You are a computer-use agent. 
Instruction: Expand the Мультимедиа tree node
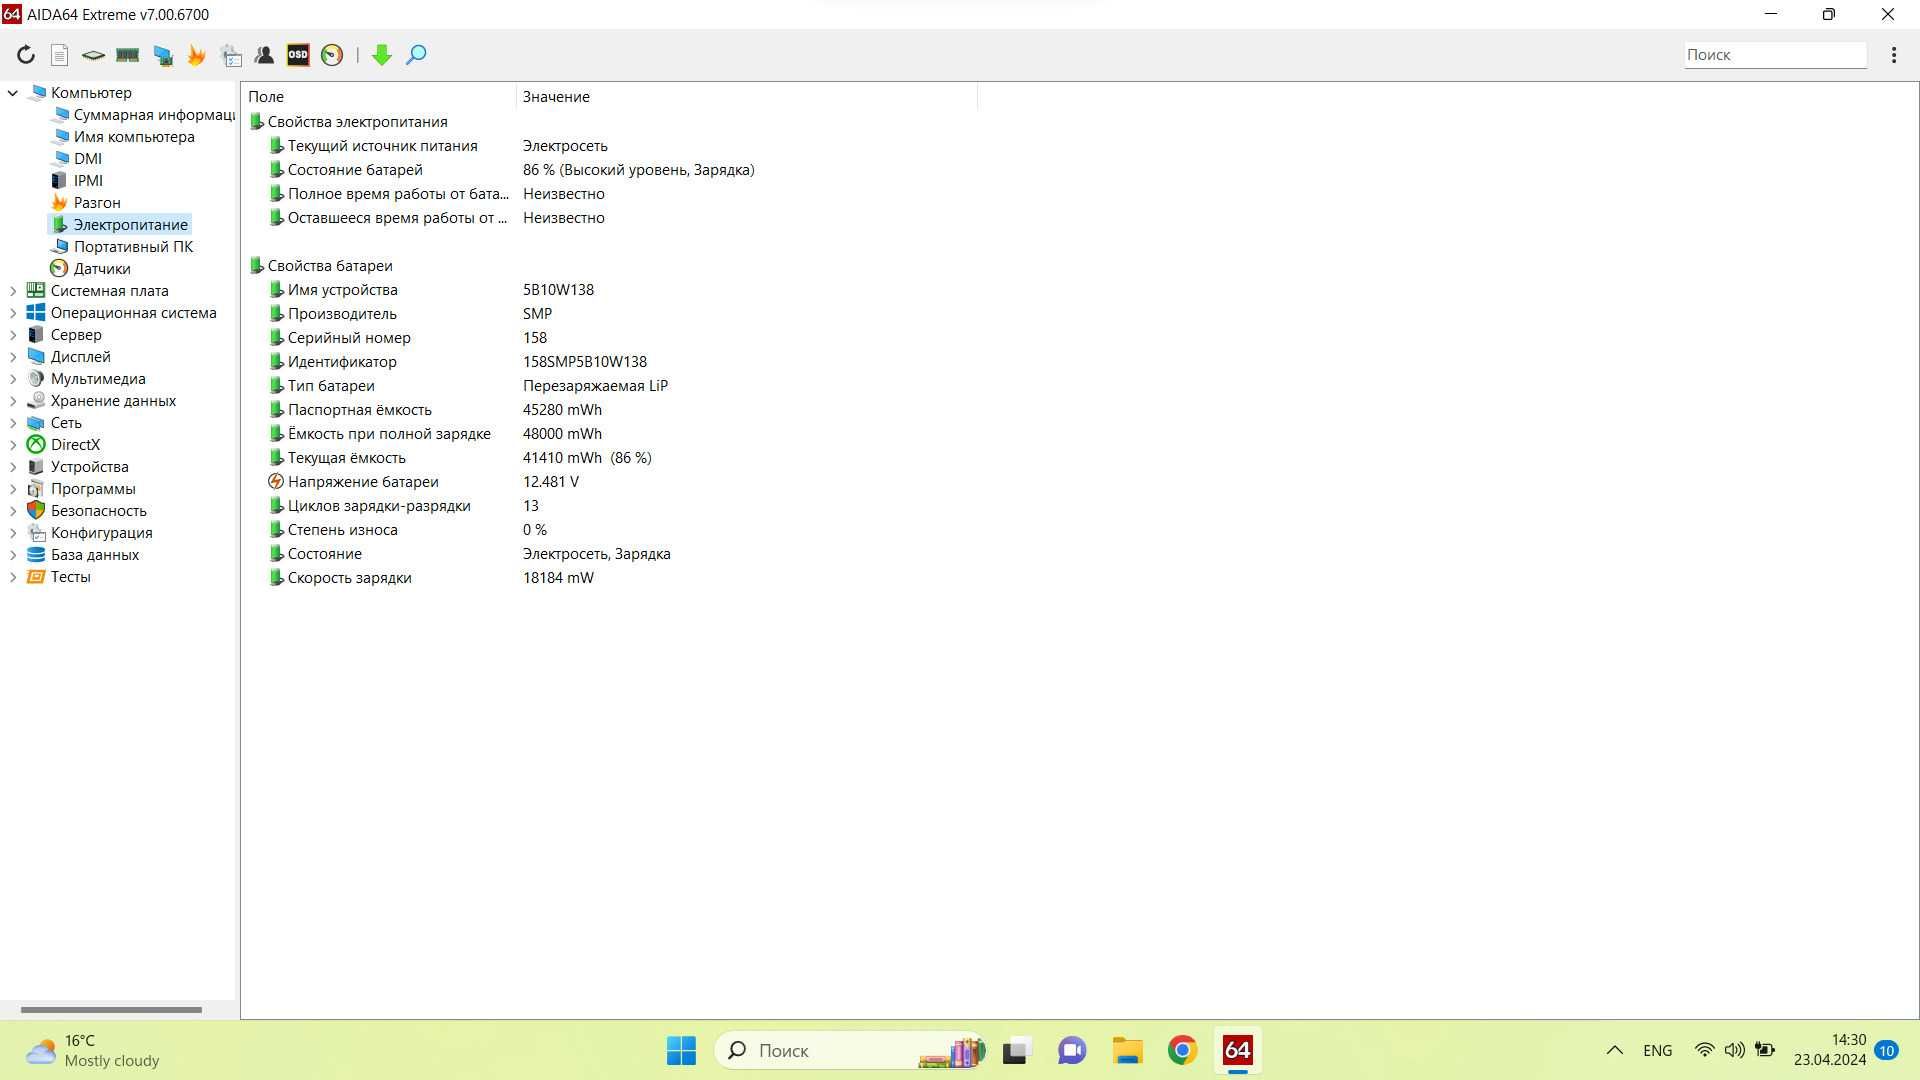(x=13, y=379)
